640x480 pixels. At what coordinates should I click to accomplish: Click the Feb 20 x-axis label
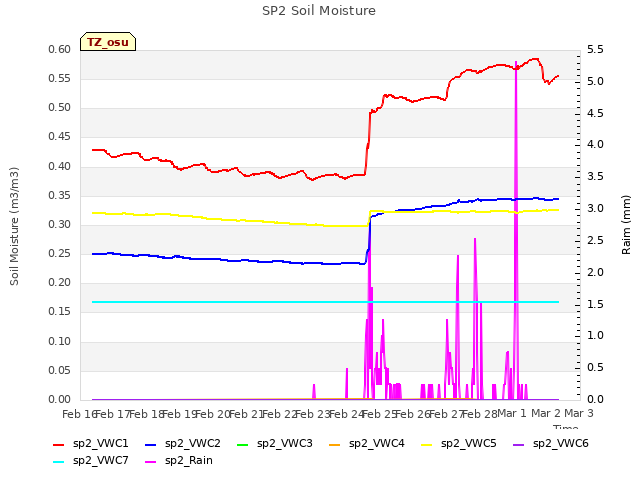coord(213,414)
